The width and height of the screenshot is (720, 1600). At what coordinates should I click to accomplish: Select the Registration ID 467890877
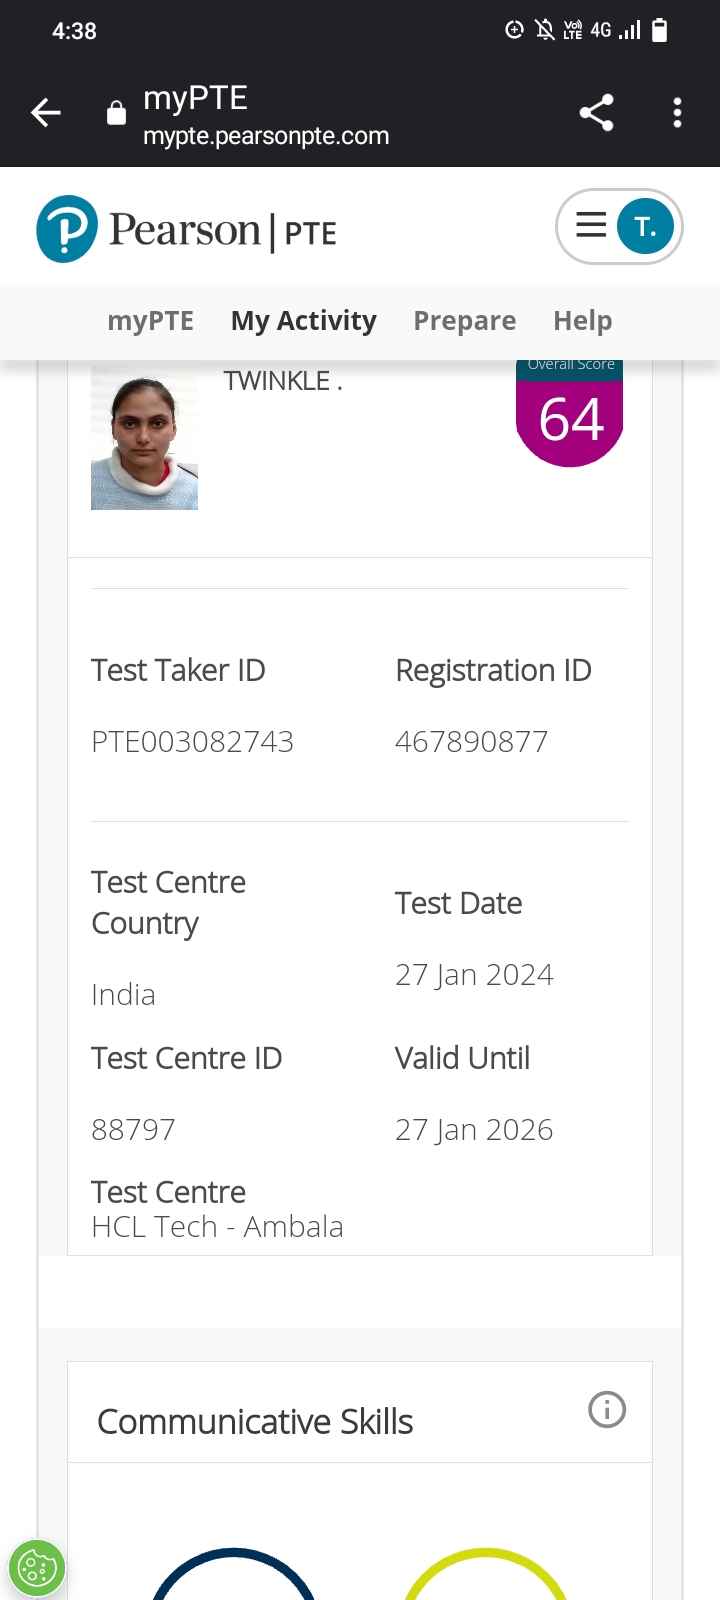471,742
